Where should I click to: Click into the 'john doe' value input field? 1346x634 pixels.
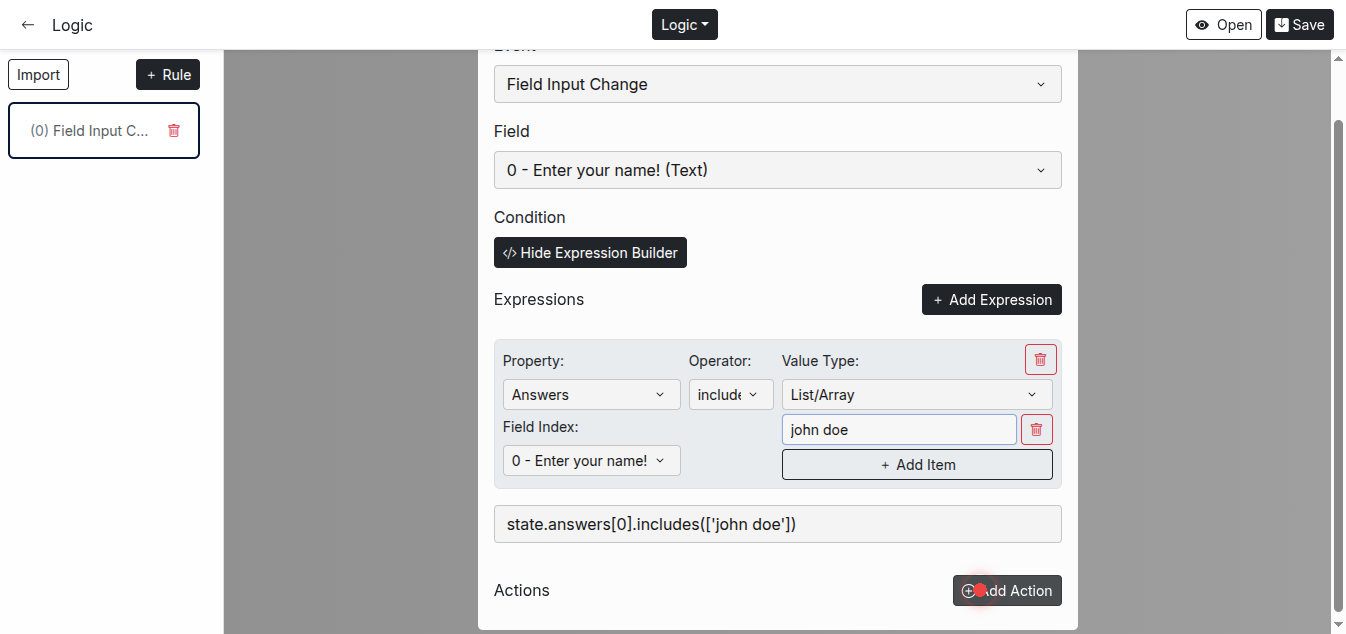[x=898, y=430]
